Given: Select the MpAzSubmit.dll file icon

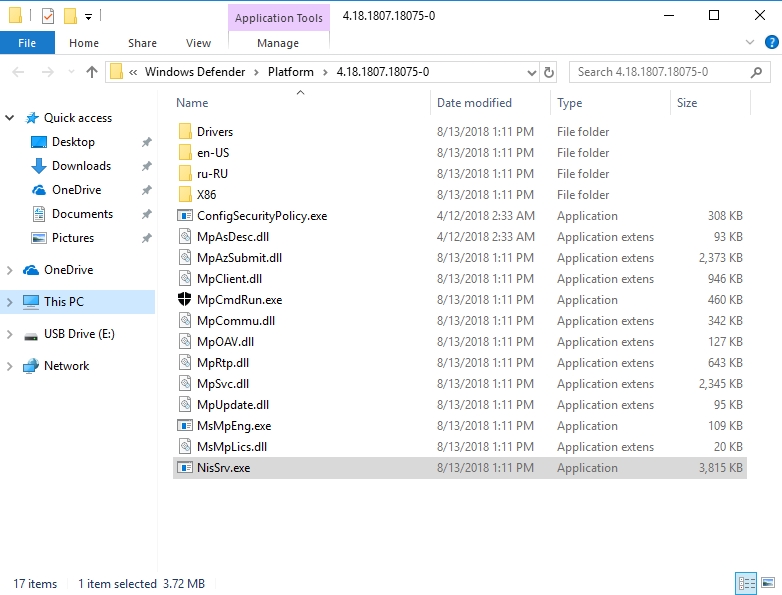Looking at the screenshot, I should point(185,257).
